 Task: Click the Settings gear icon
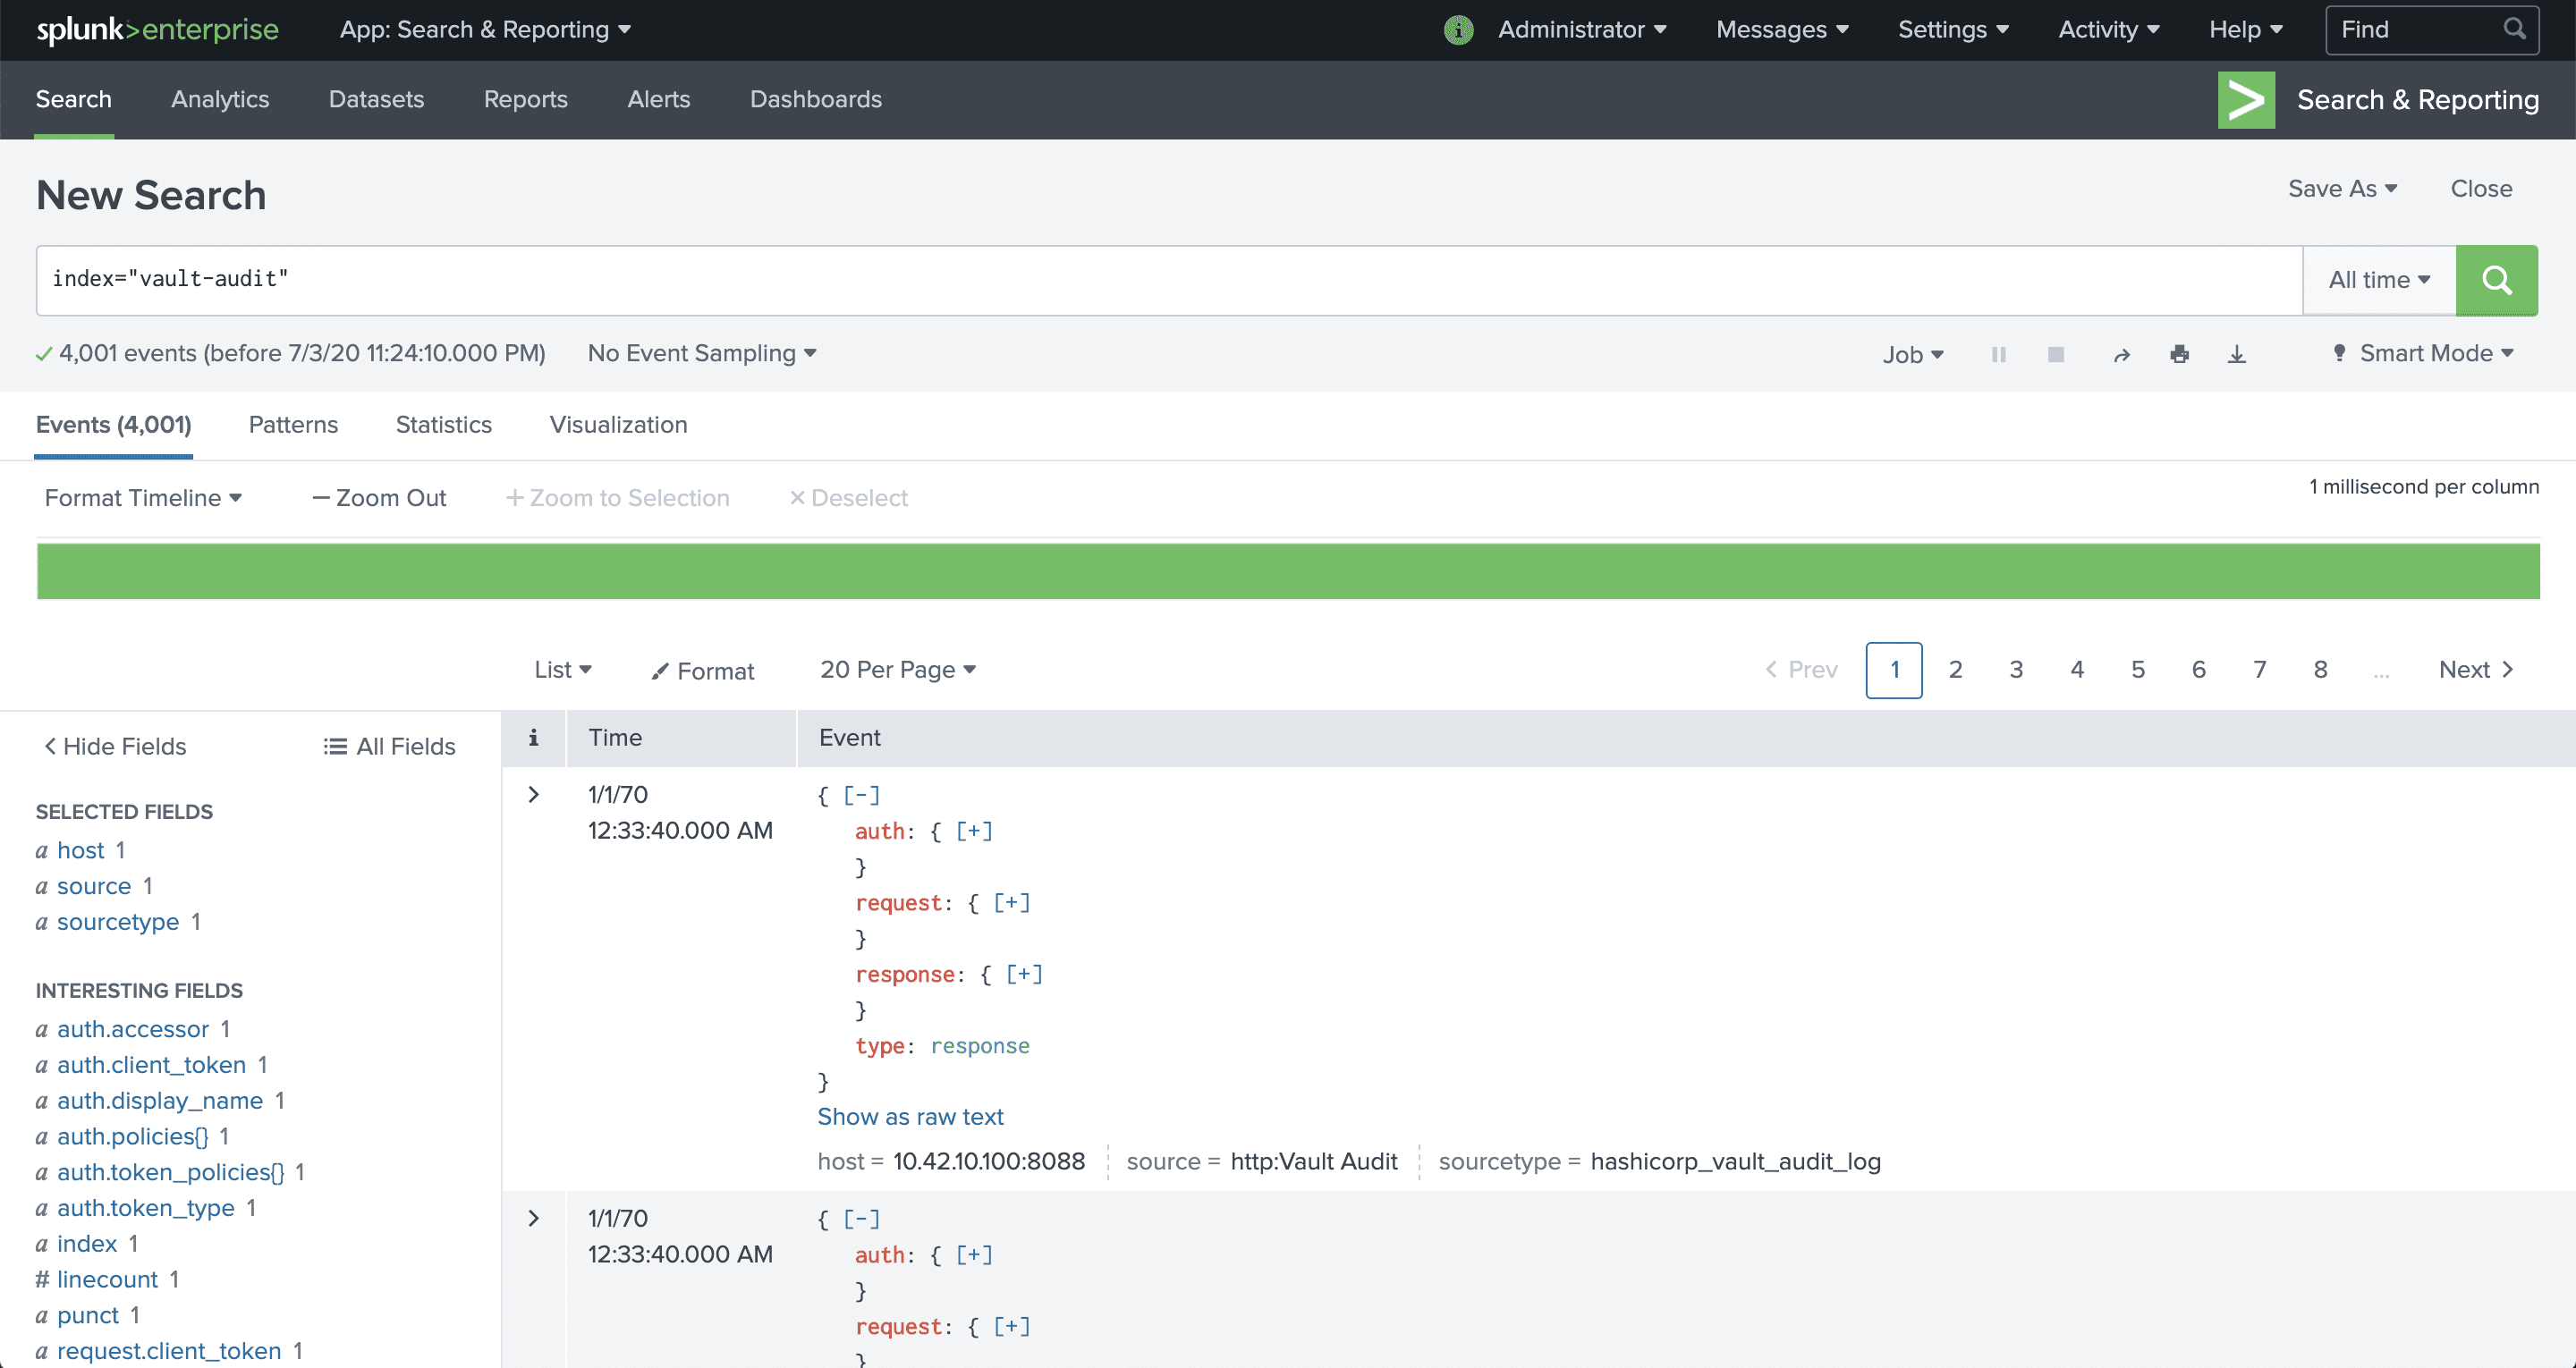click(x=1954, y=29)
